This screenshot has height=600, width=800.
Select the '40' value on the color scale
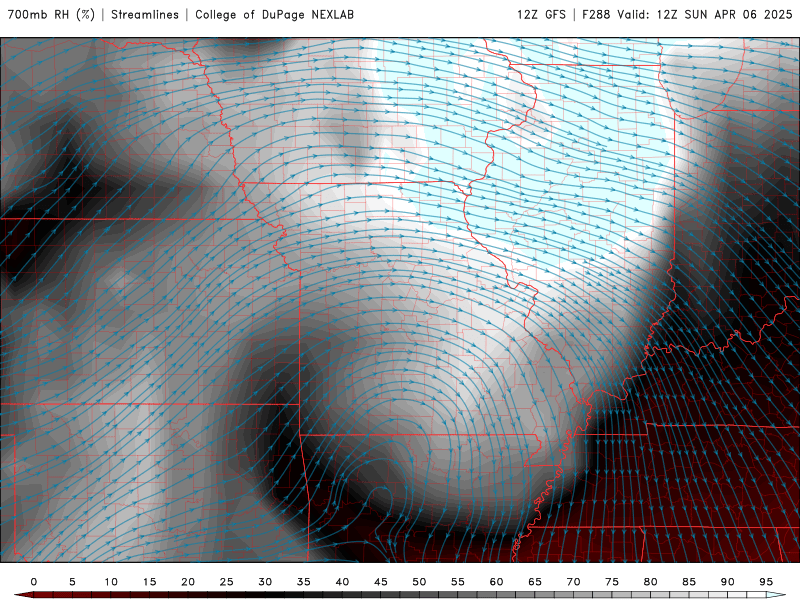342,582
